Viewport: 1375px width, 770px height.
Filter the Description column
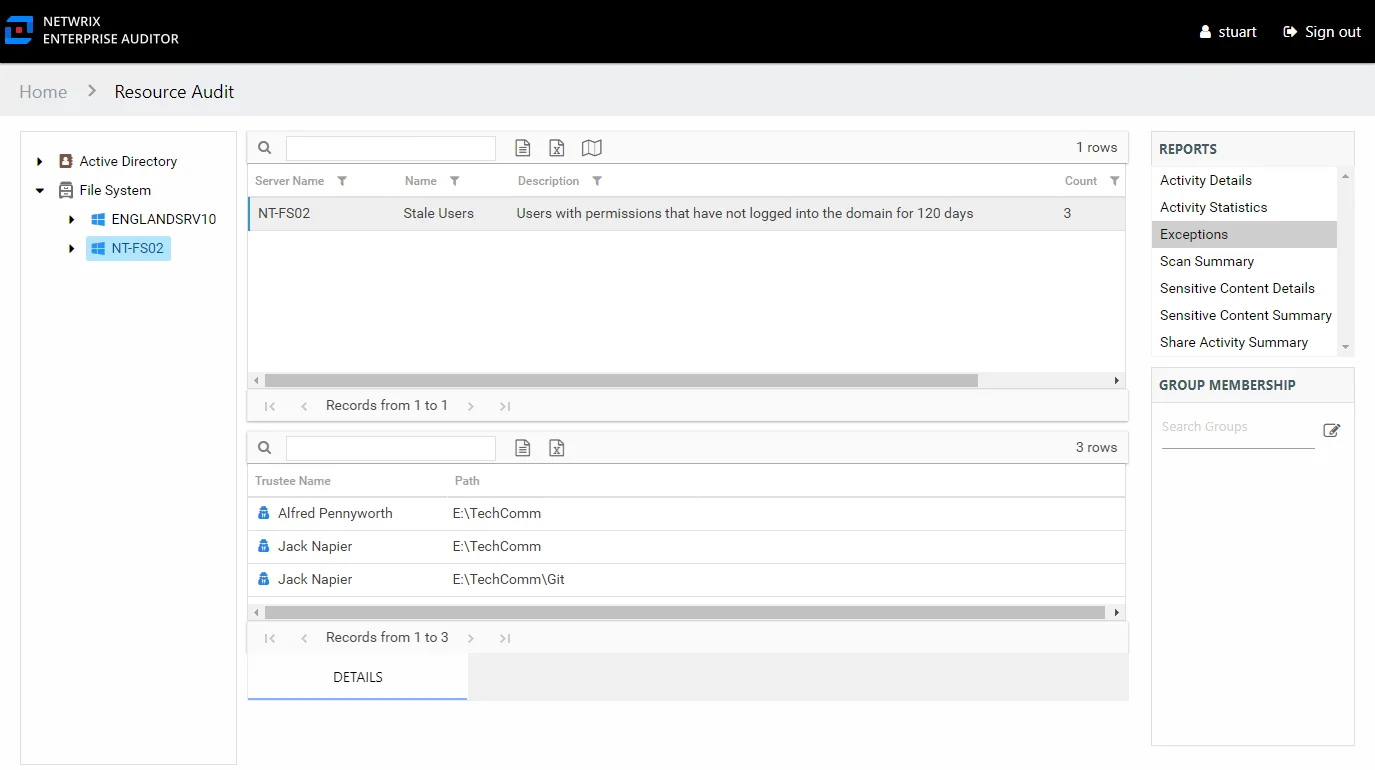(597, 181)
